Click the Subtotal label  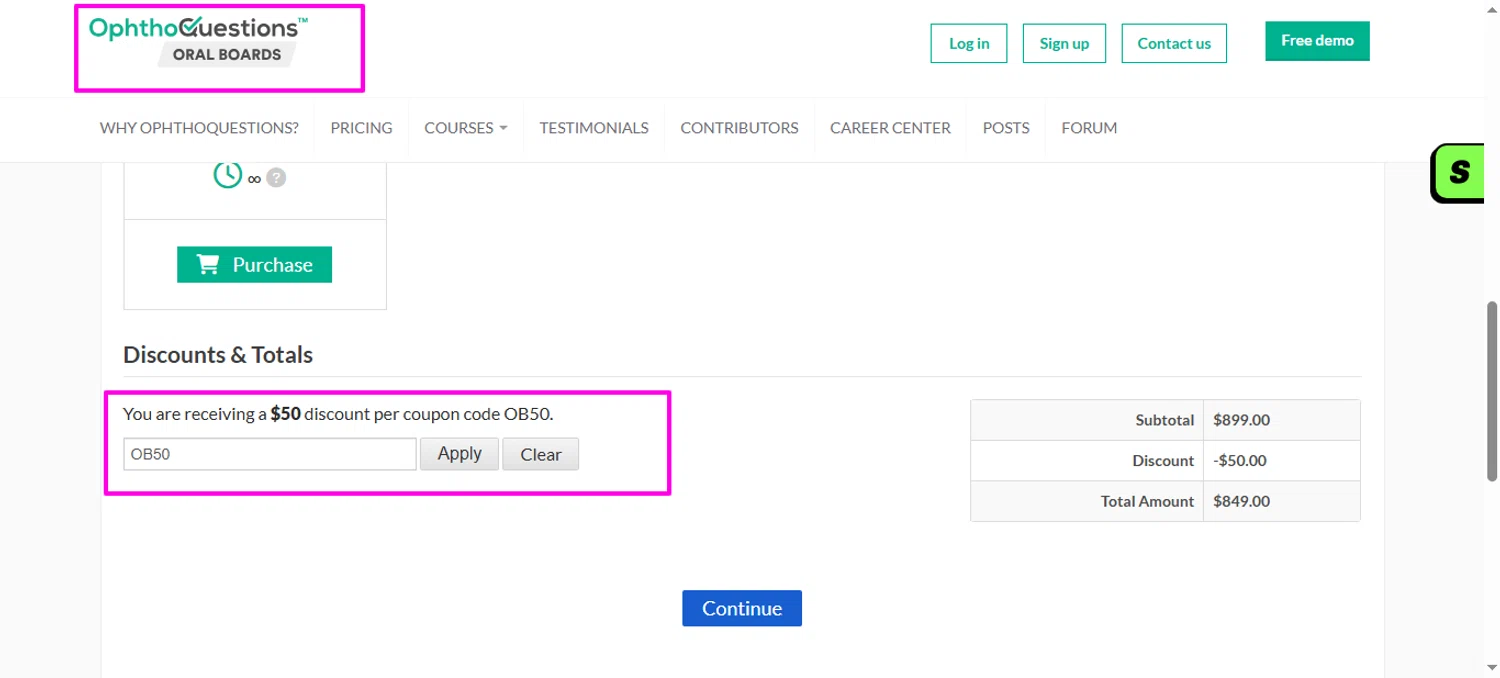click(1165, 420)
